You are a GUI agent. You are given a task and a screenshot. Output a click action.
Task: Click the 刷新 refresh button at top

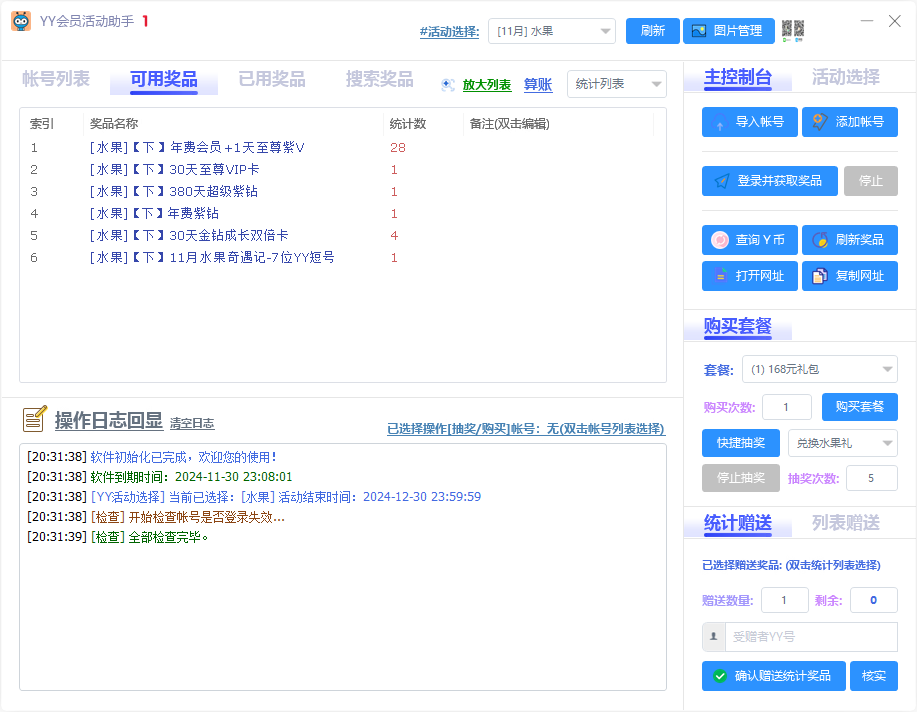(x=653, y=31)
